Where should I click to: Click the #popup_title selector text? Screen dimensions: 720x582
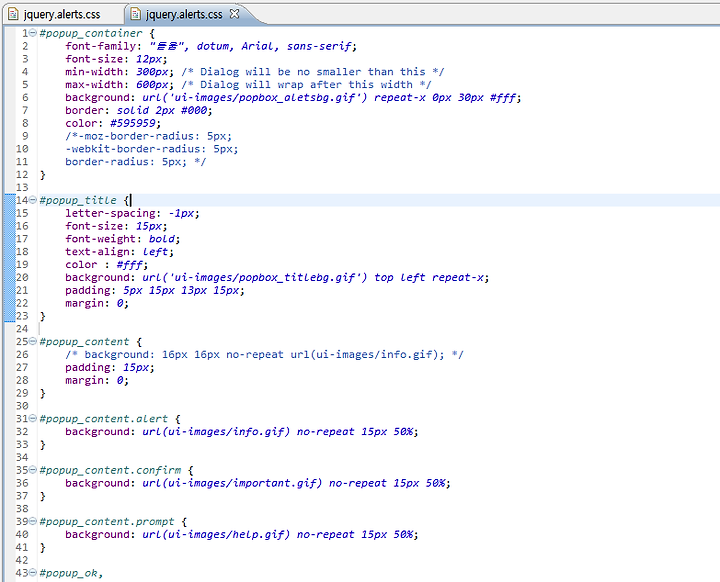click(x=78, y=201)
